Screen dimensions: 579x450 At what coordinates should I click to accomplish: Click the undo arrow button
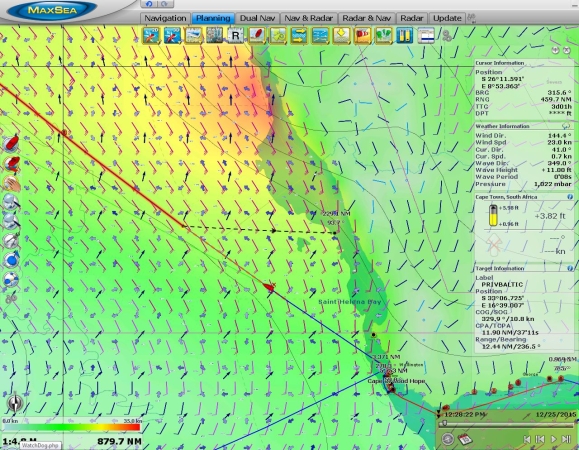click(149, 4)
